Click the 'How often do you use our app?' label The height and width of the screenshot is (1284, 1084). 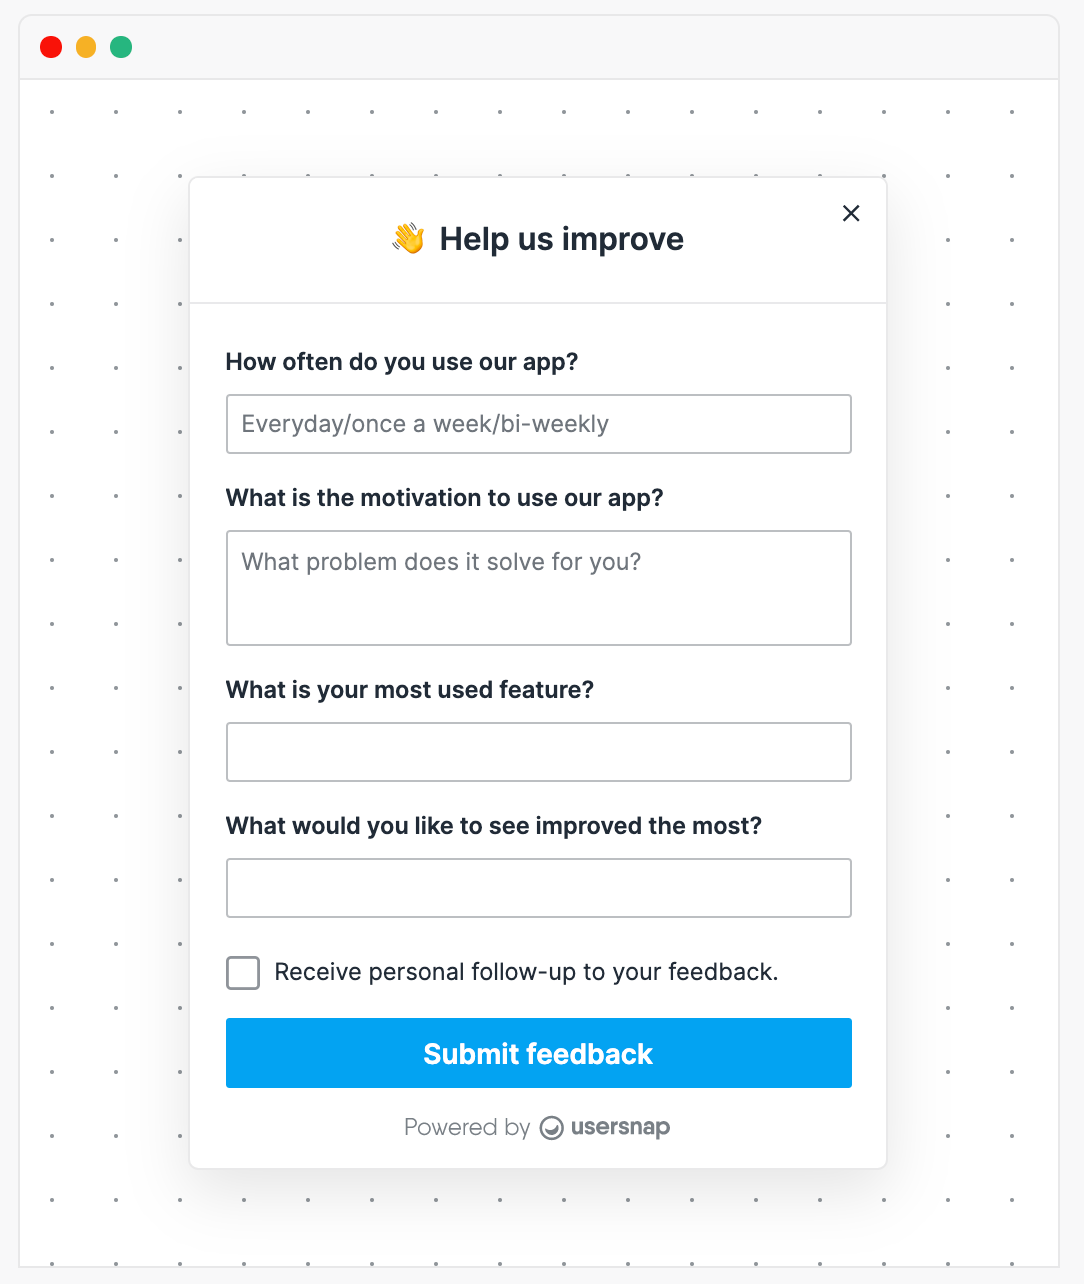(402, 362)
